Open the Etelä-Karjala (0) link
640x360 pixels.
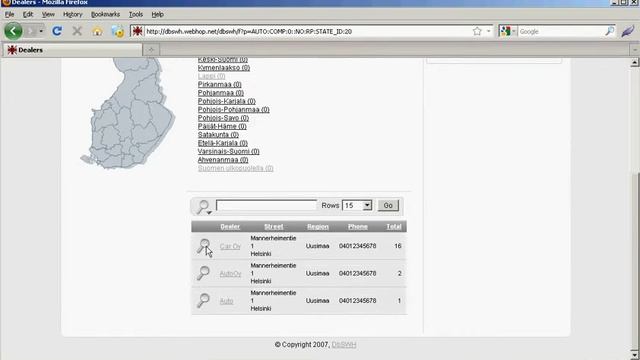click(x=223, y=143)
